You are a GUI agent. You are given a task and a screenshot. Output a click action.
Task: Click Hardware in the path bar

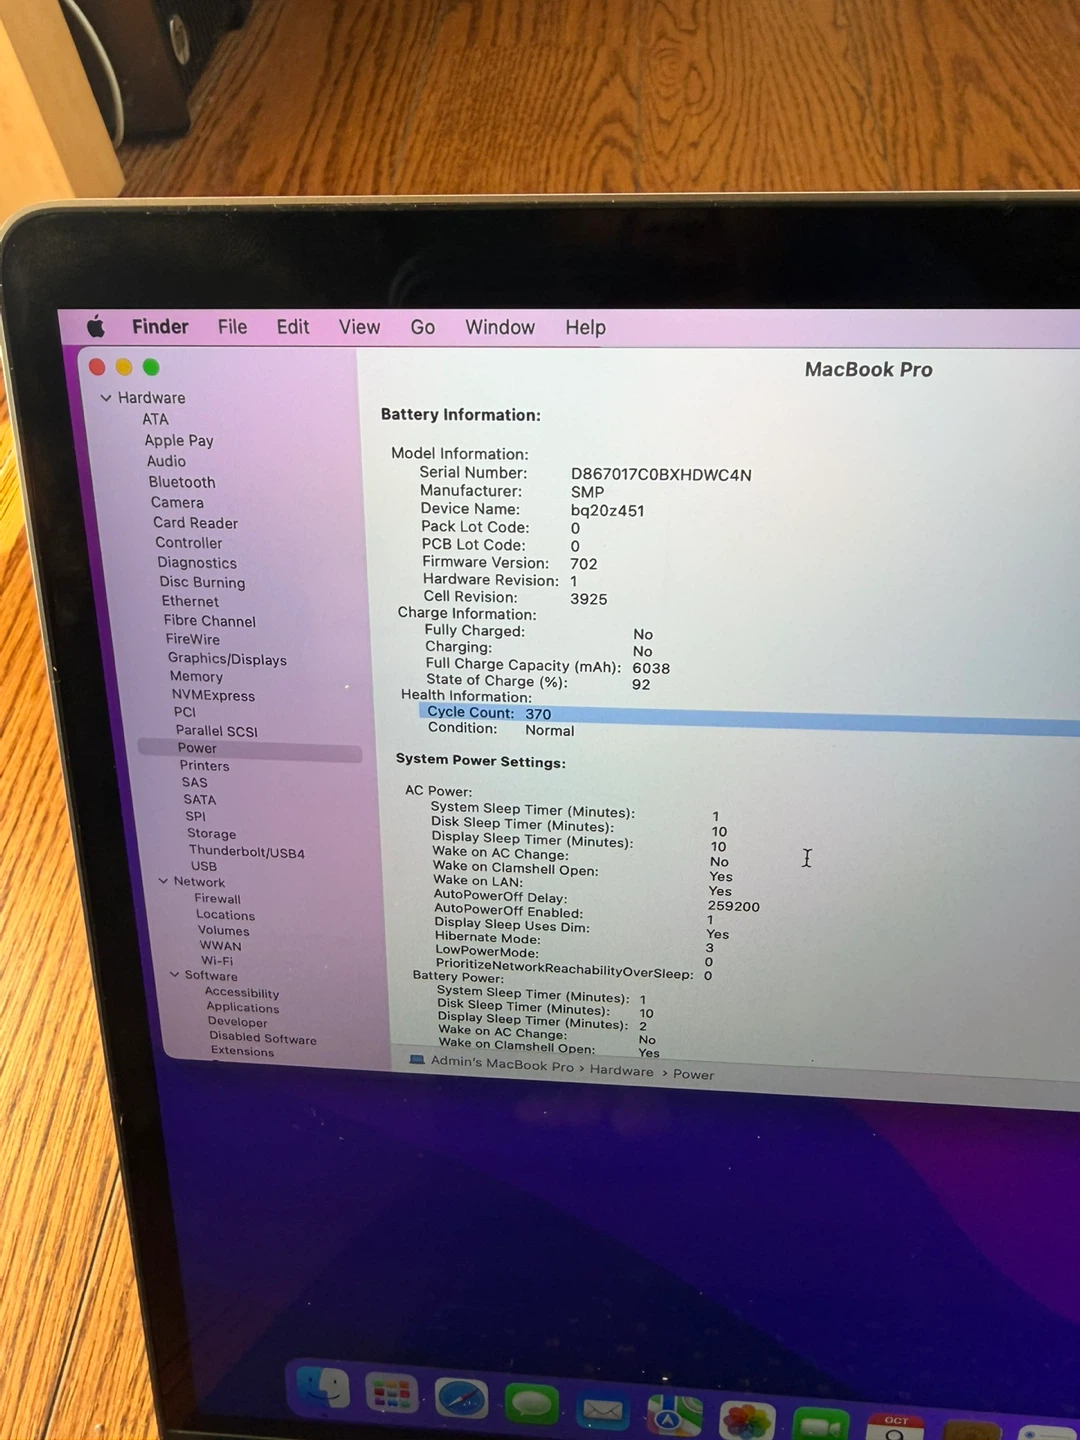[x=622, y=1071]
